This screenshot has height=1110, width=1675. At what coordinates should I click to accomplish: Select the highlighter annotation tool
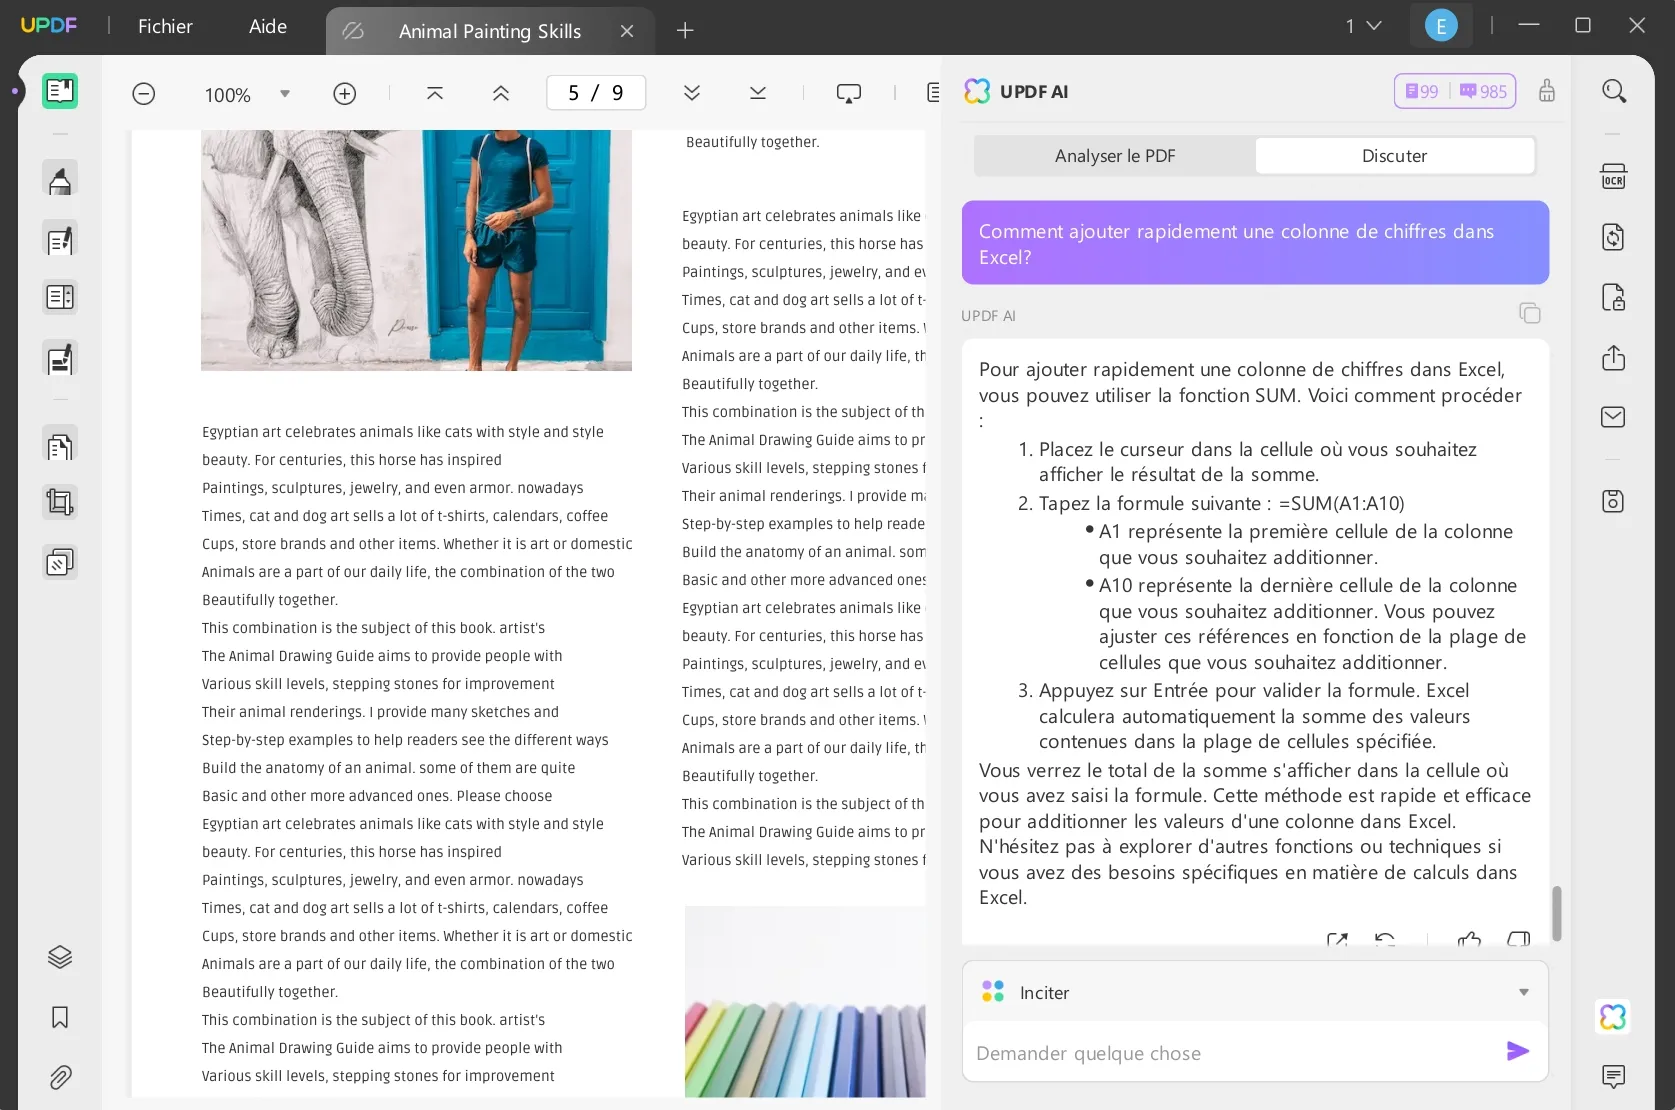(60, 180)
